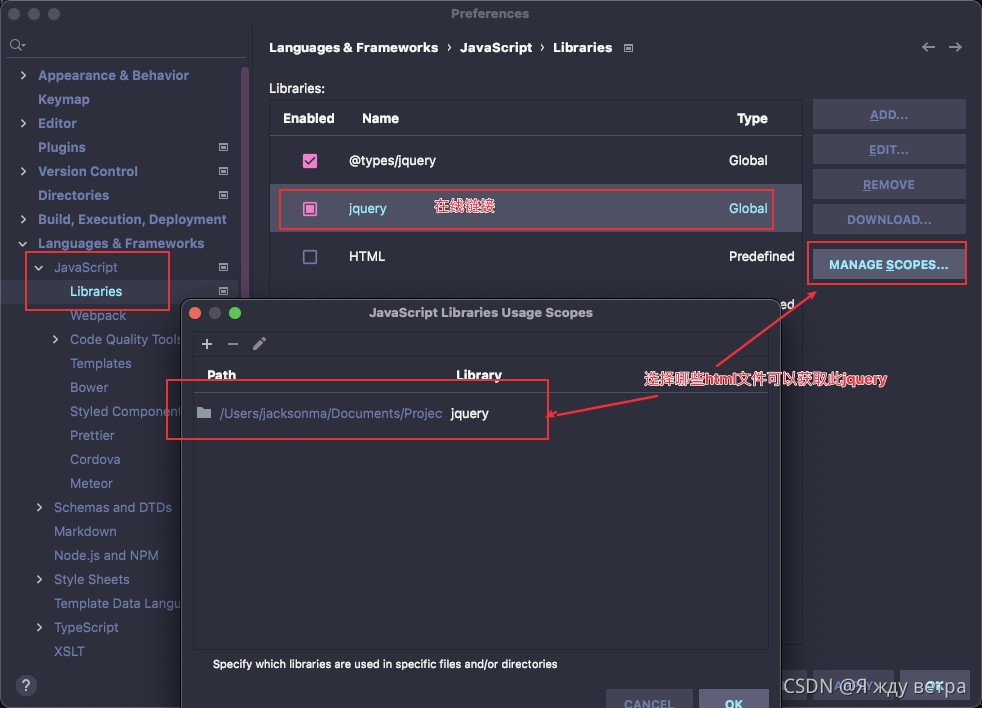Click the Plugins project-level settings icon
This screenshot has height=708, width=982.
coord(223,147)
